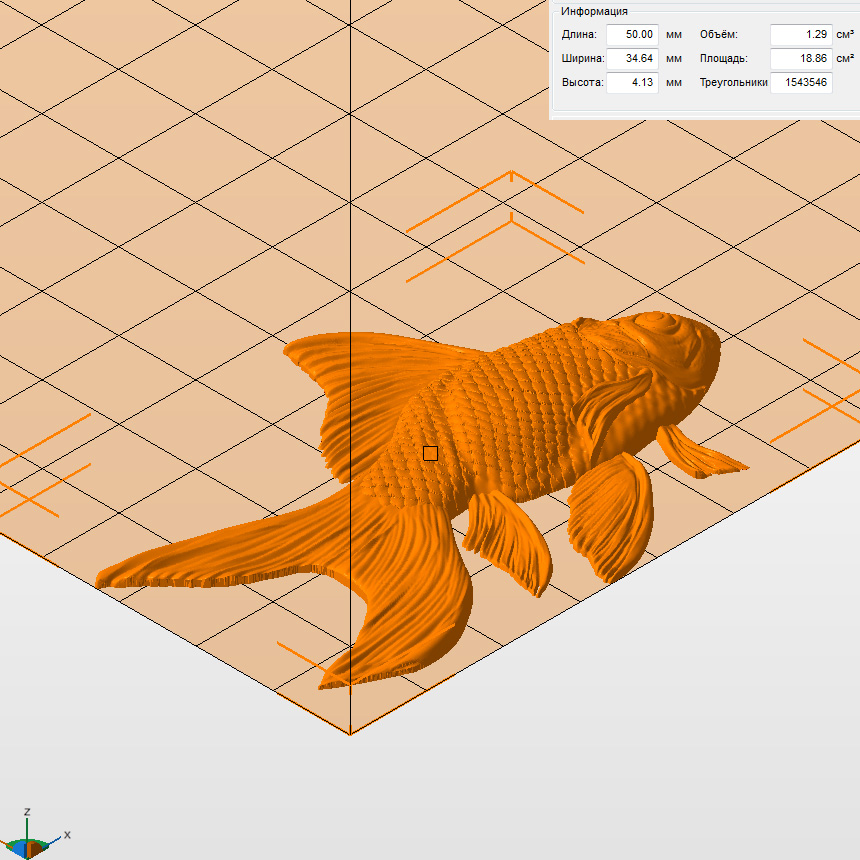860x860 pixels.
Task: Click the Высота input showing 4.13
Action: (632, 82)
